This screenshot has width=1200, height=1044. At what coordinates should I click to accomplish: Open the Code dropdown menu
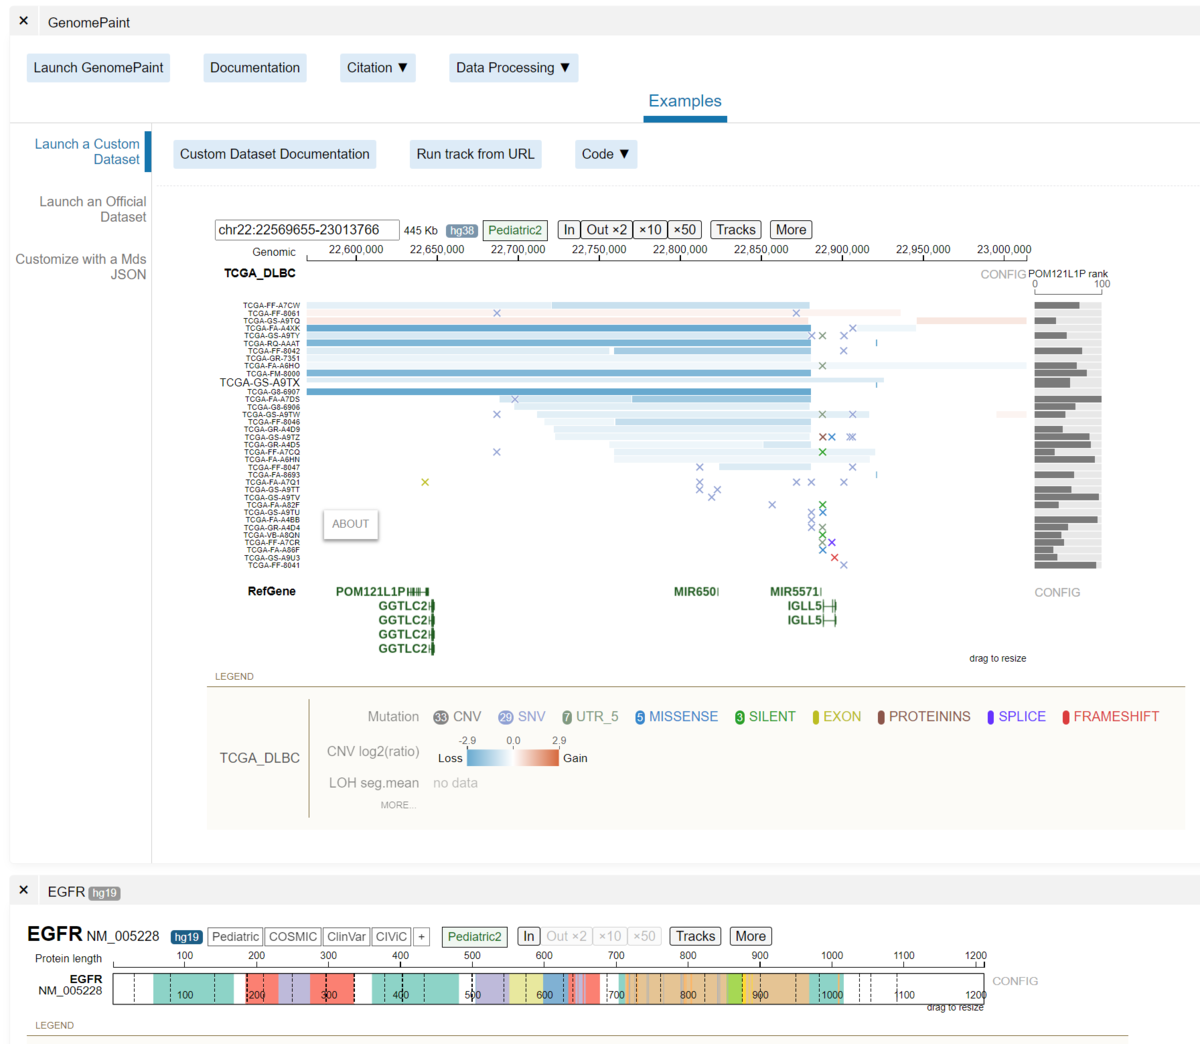pos(606,154)
